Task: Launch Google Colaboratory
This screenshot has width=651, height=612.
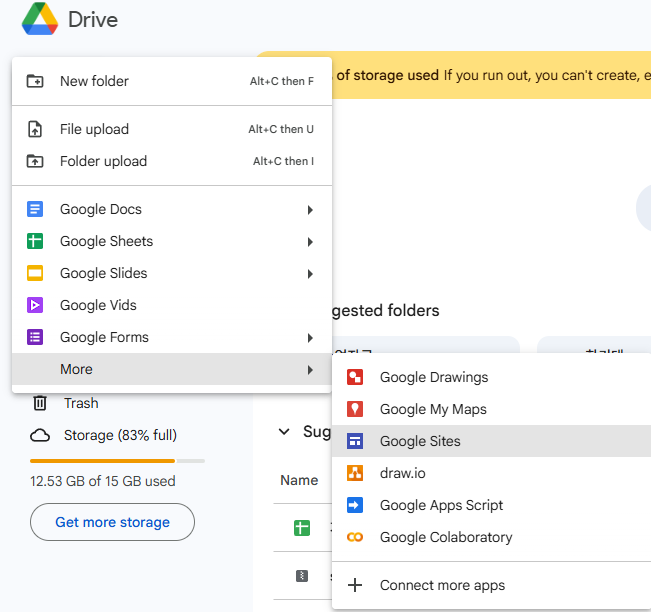Action: click(445, 537)
